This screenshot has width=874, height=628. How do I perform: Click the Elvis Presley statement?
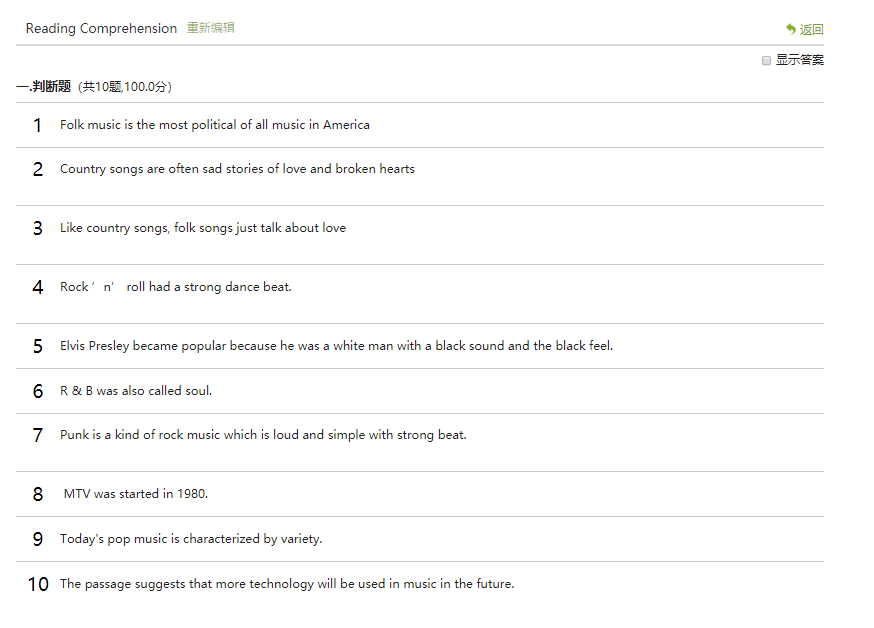pos(336,346)
